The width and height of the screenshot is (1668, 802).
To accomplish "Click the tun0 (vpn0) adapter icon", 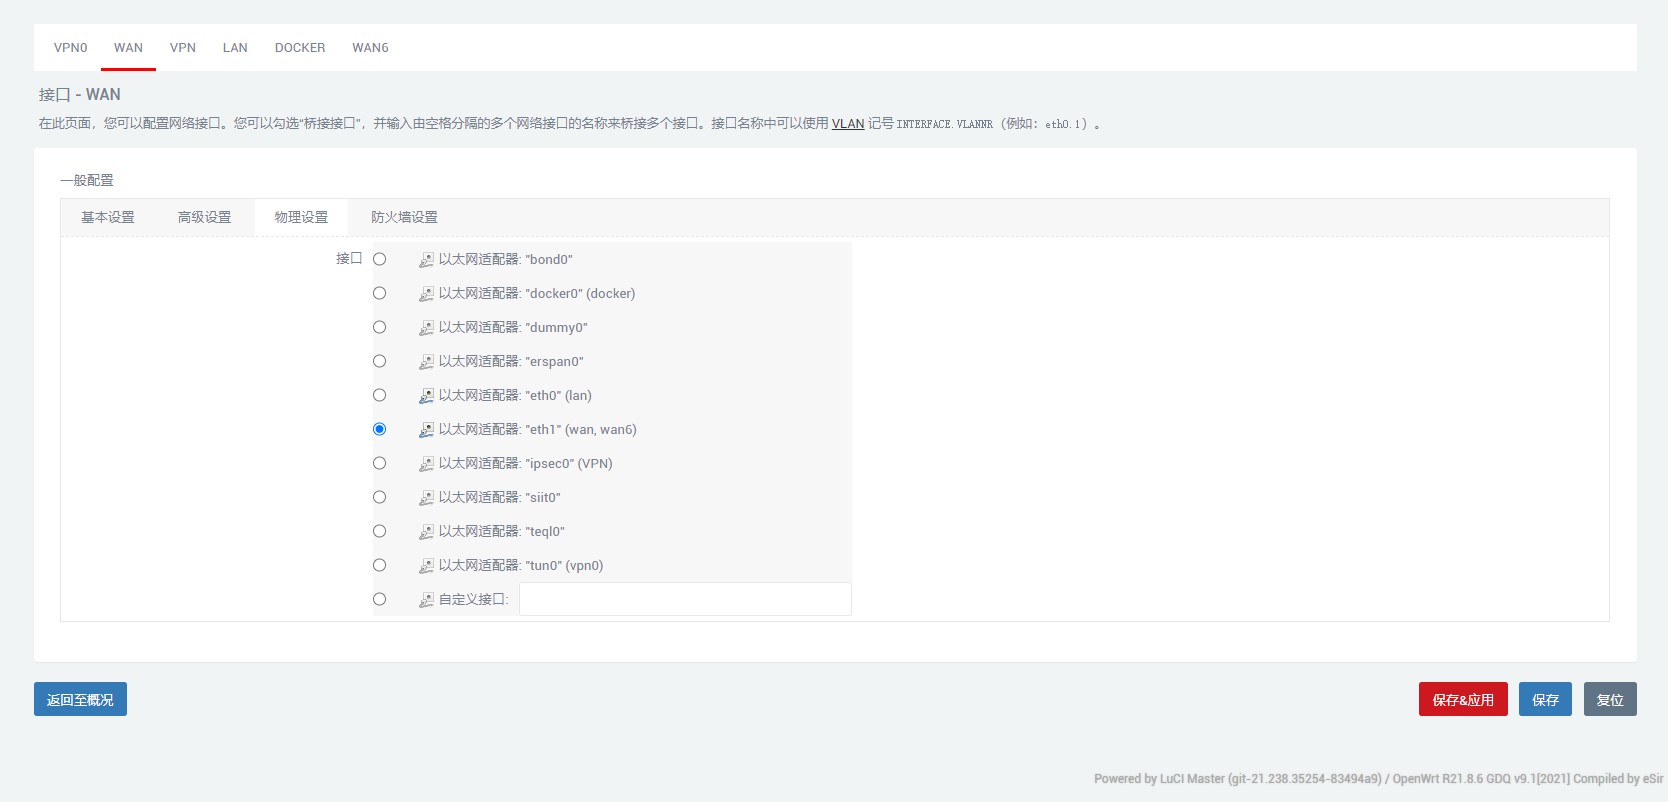I will 426,566.
